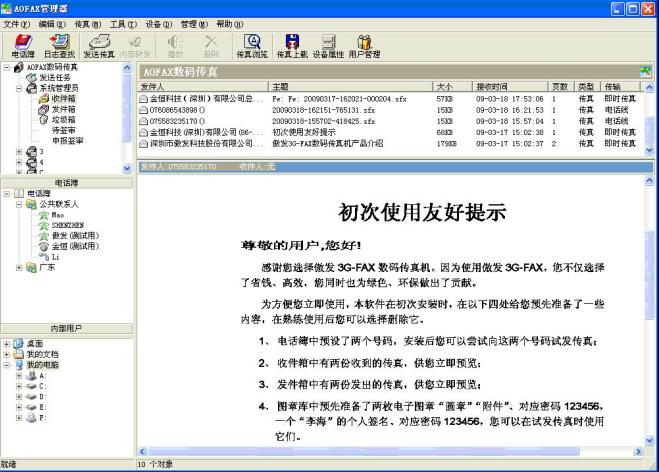Click the 我的文档 documents folder icon
This screenshot has width=659, height=472.
pyautogui.click(x=19, y=354)
